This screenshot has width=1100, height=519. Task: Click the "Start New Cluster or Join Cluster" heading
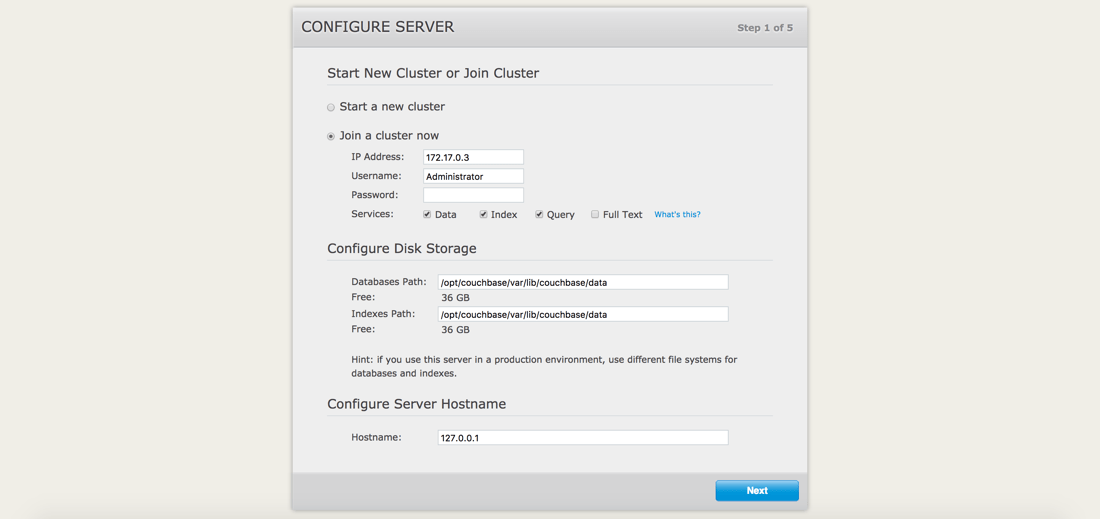point(433,73)
